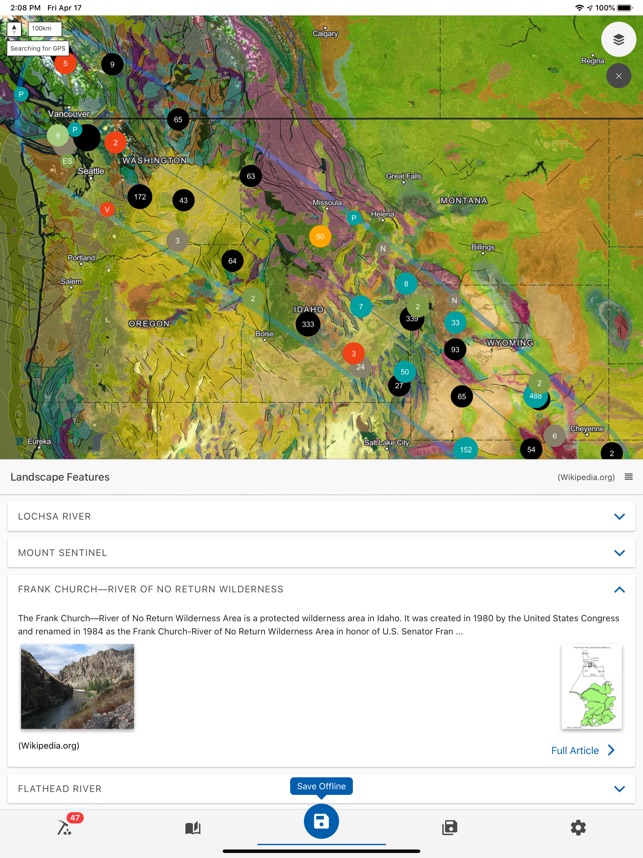Open the settings gear tab
This screenshot has height=858, width=643.
coord(578,827)
